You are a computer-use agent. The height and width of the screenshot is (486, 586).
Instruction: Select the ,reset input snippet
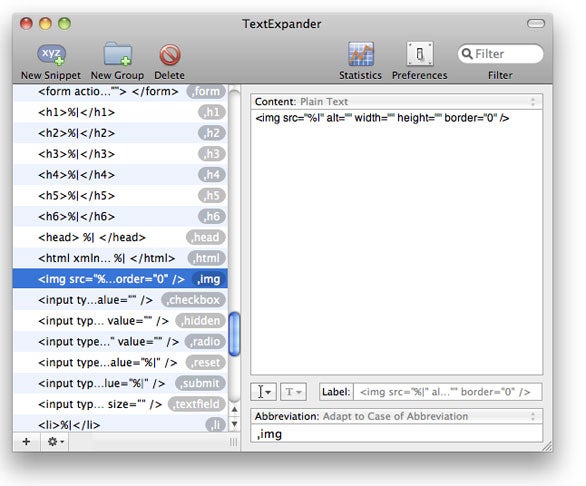(120, 362)
